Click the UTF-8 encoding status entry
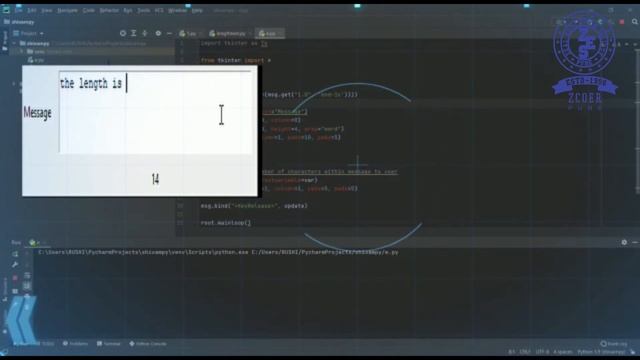 (x=542, y=352)
